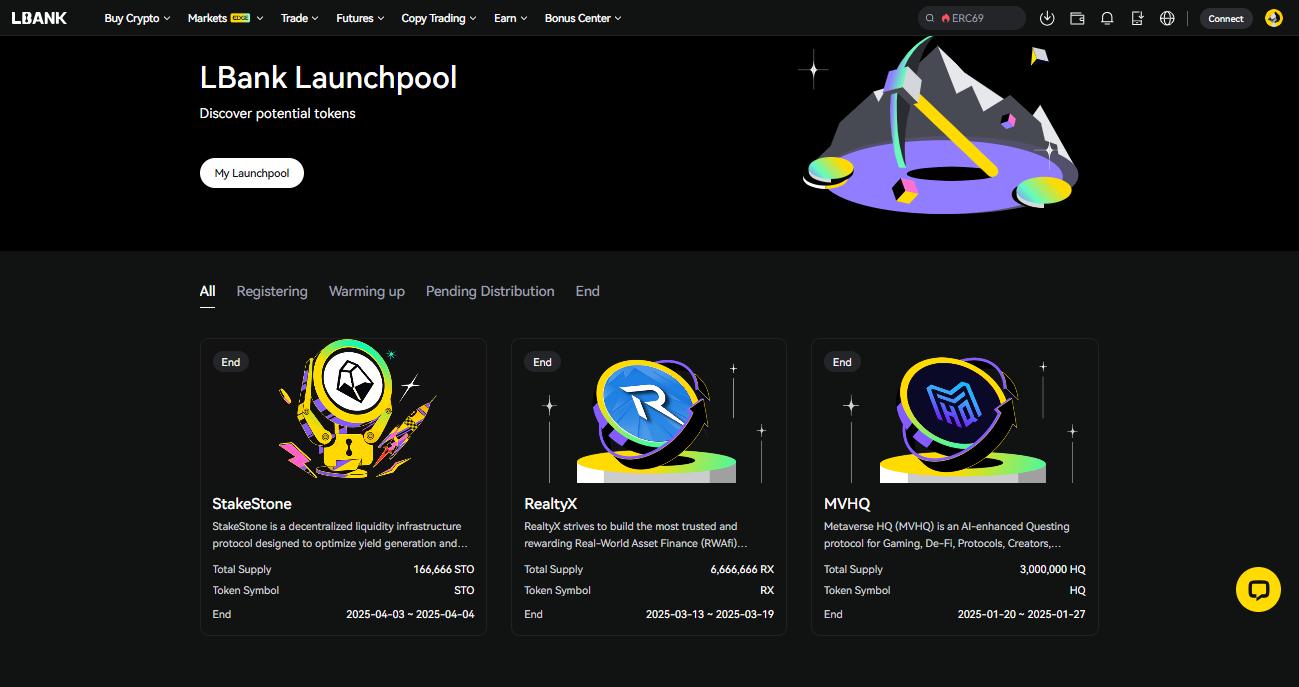Viewport: 1299px width, 687px height.
Task: Open the wallet icon in the header
Action: [1077, 18]
